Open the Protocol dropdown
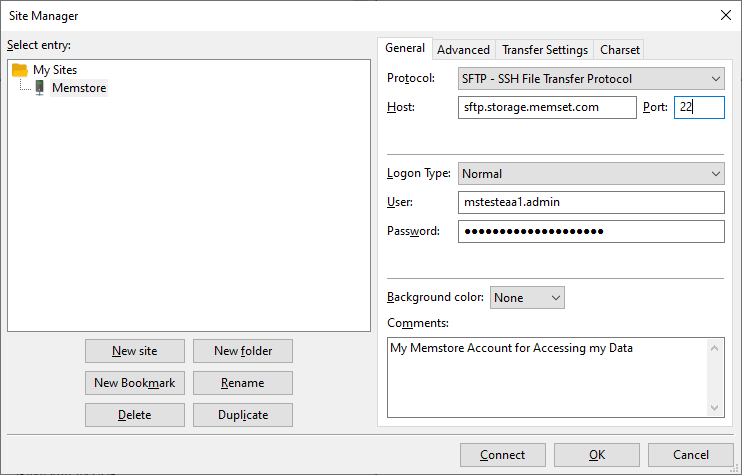742x475 pixels. pos(591,79)
